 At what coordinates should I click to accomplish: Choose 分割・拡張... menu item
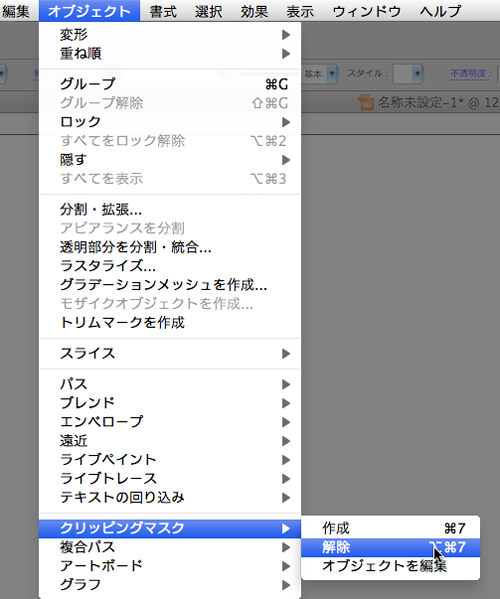click(x=170, y=209)
